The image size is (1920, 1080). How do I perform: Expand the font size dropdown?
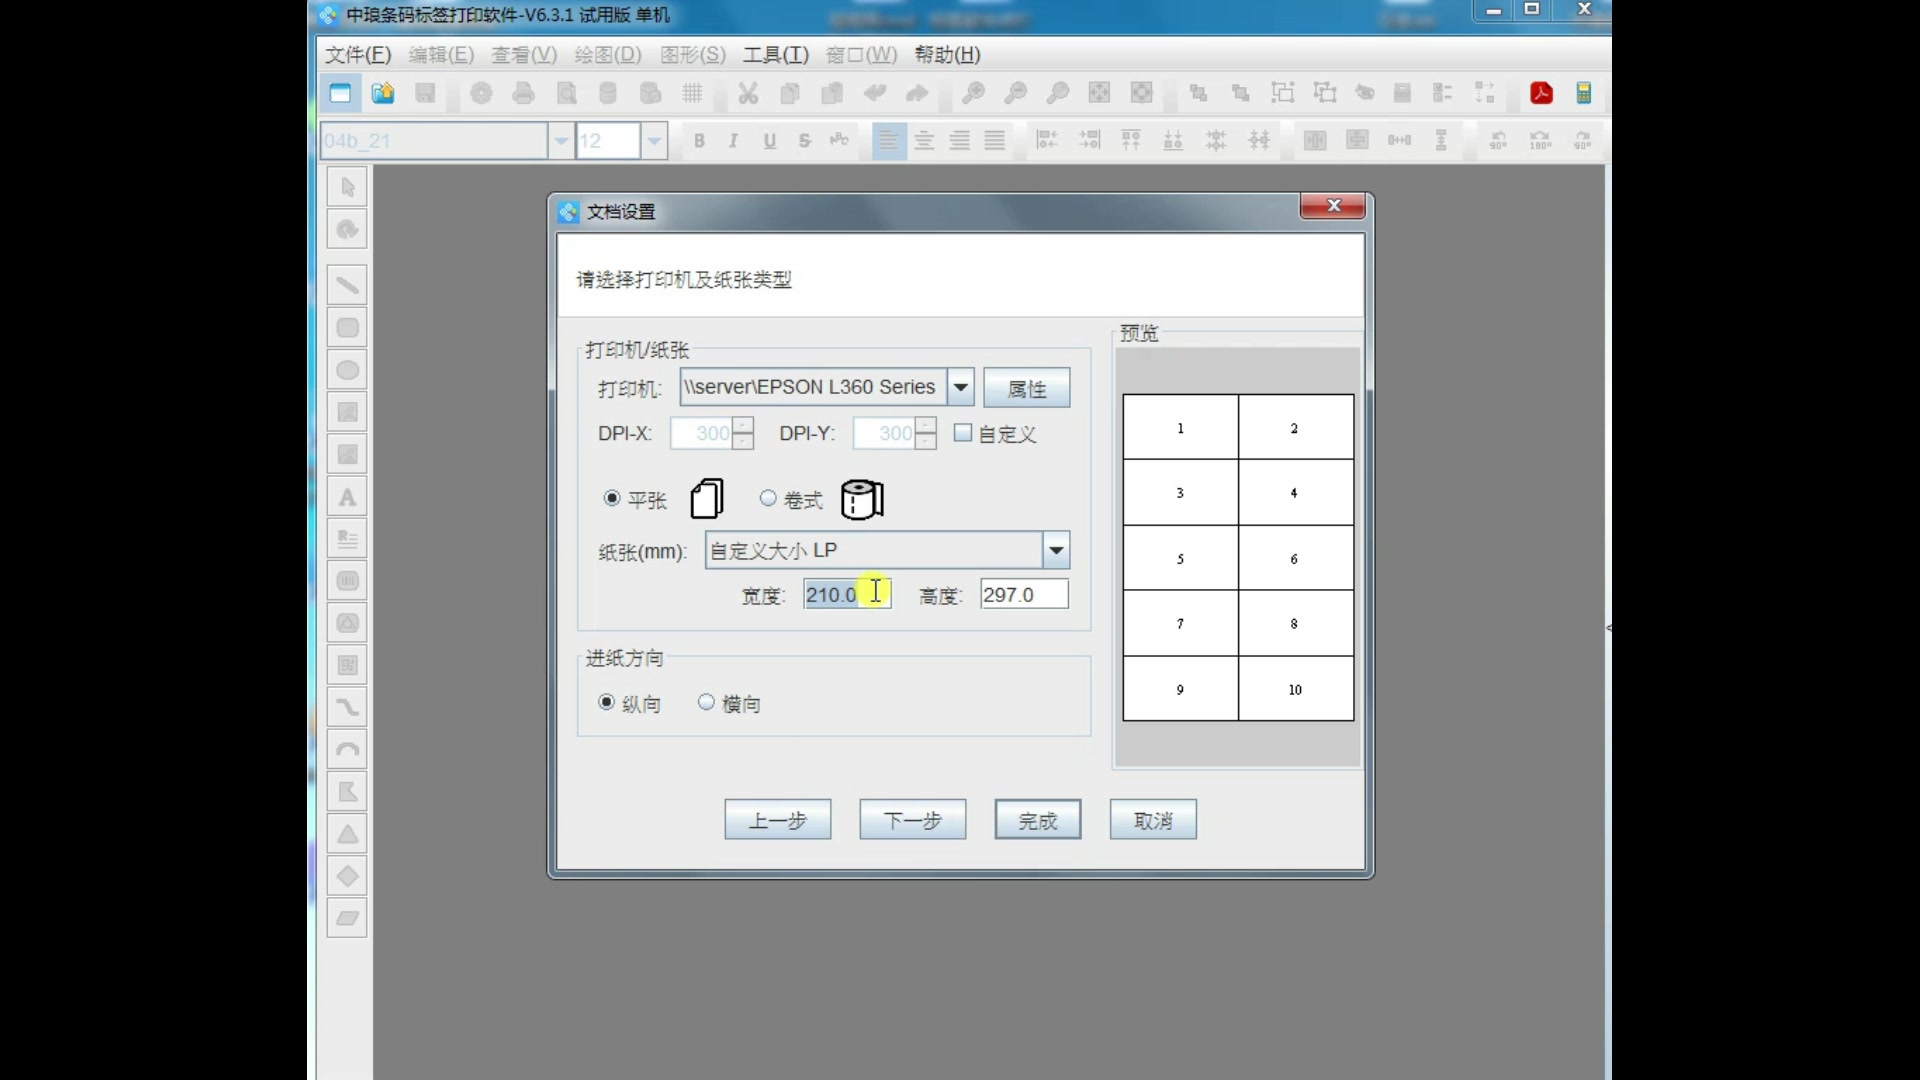654,141
